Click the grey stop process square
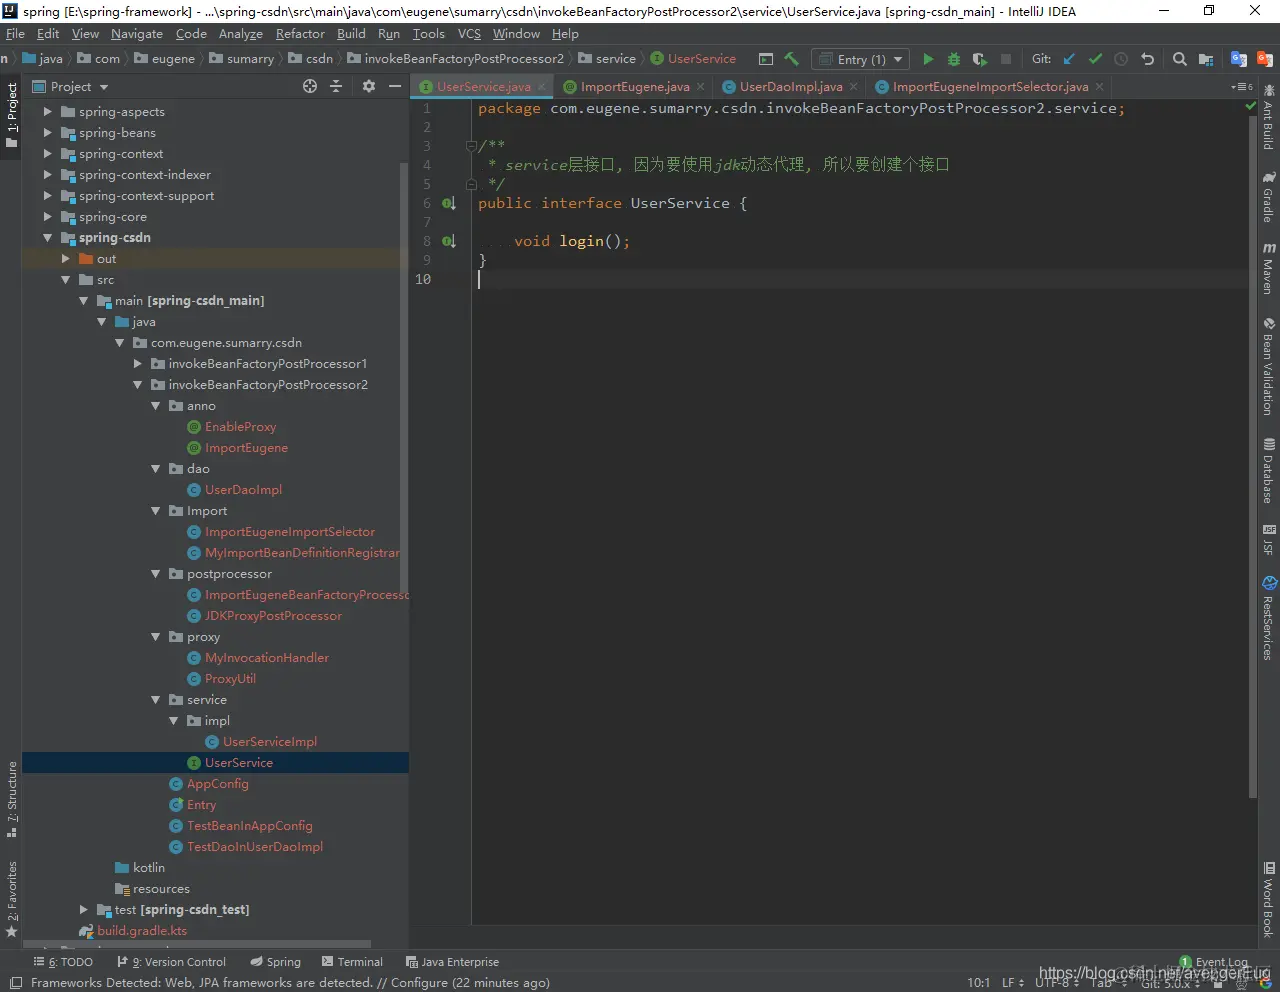 point(1006,59)
